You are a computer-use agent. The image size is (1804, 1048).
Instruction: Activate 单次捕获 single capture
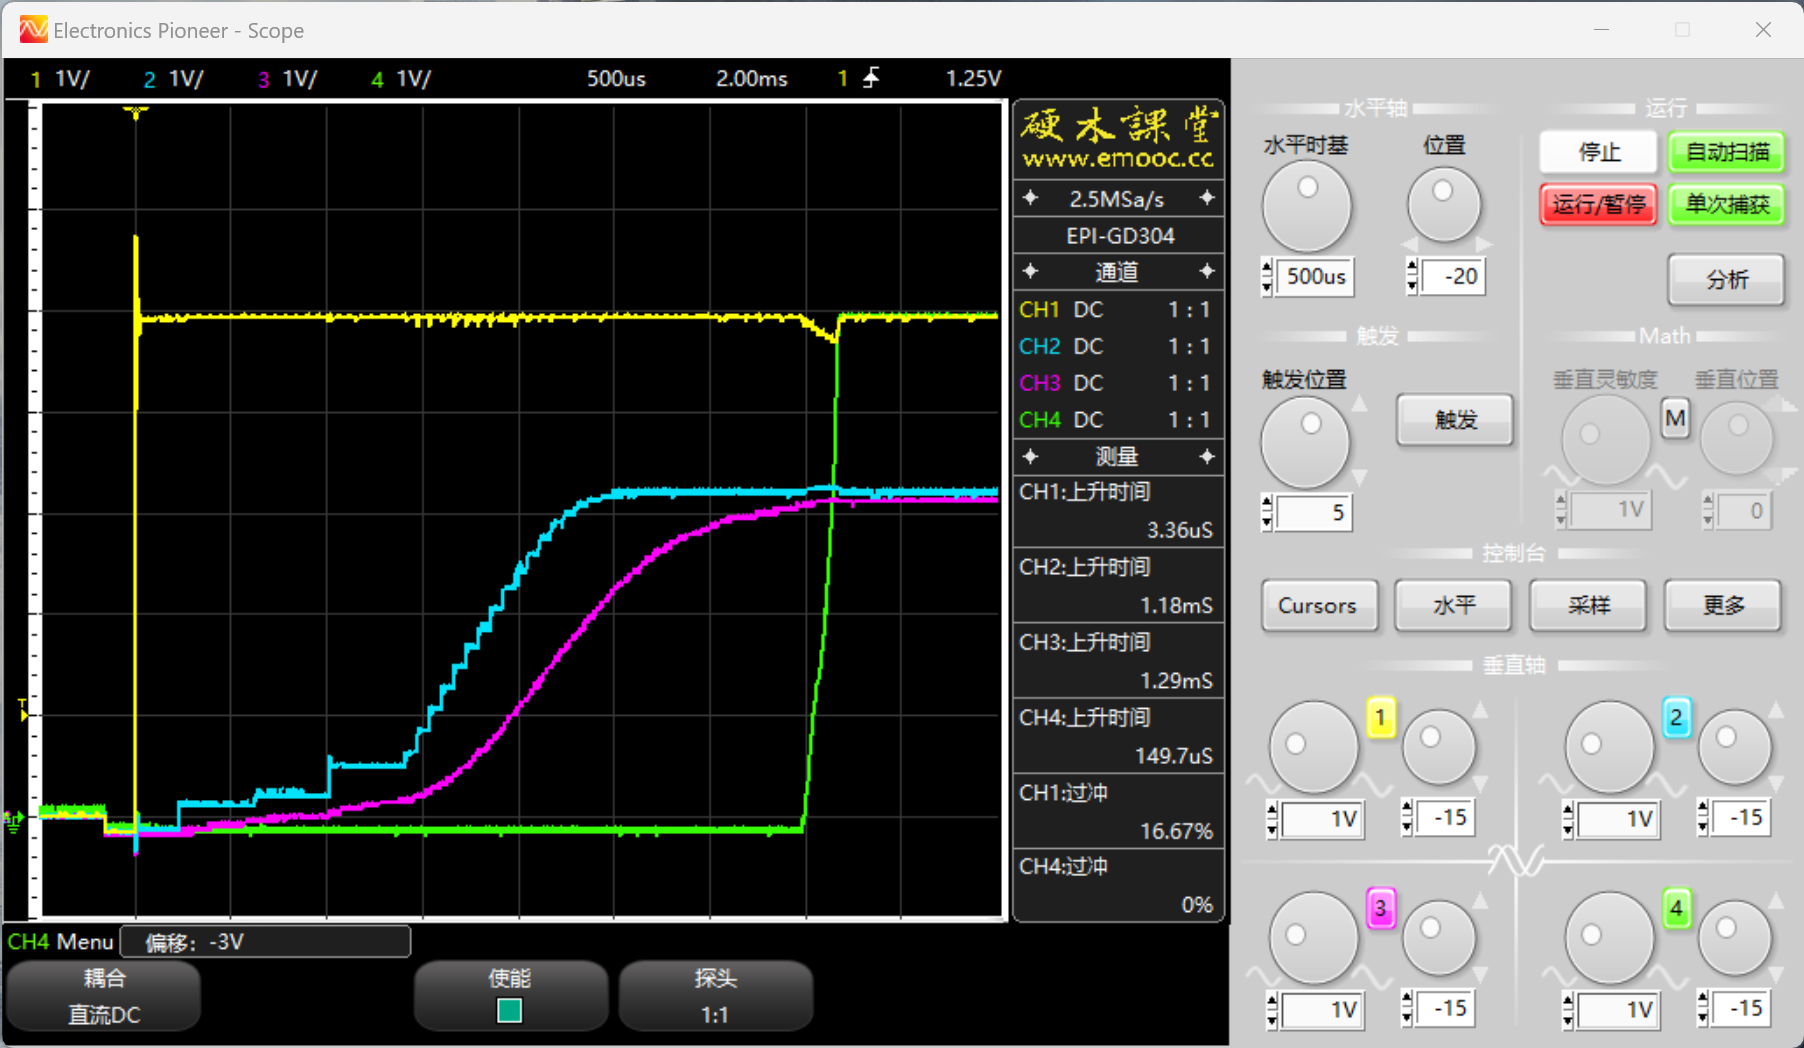point(1727,204)
